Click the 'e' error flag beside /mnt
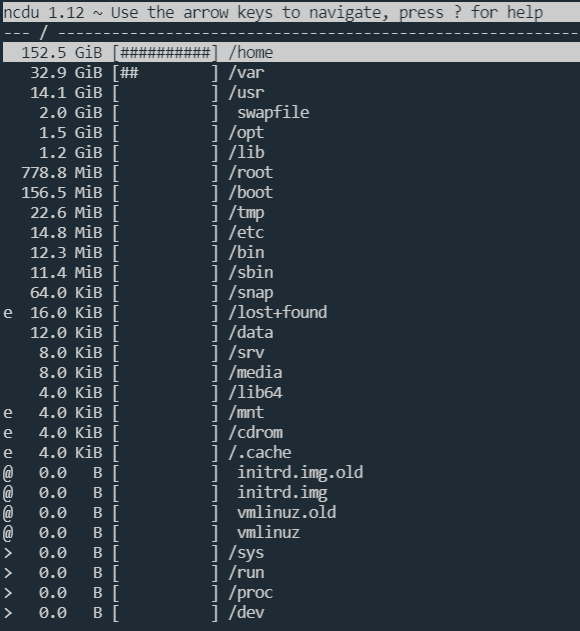 [x=8, y=413]
